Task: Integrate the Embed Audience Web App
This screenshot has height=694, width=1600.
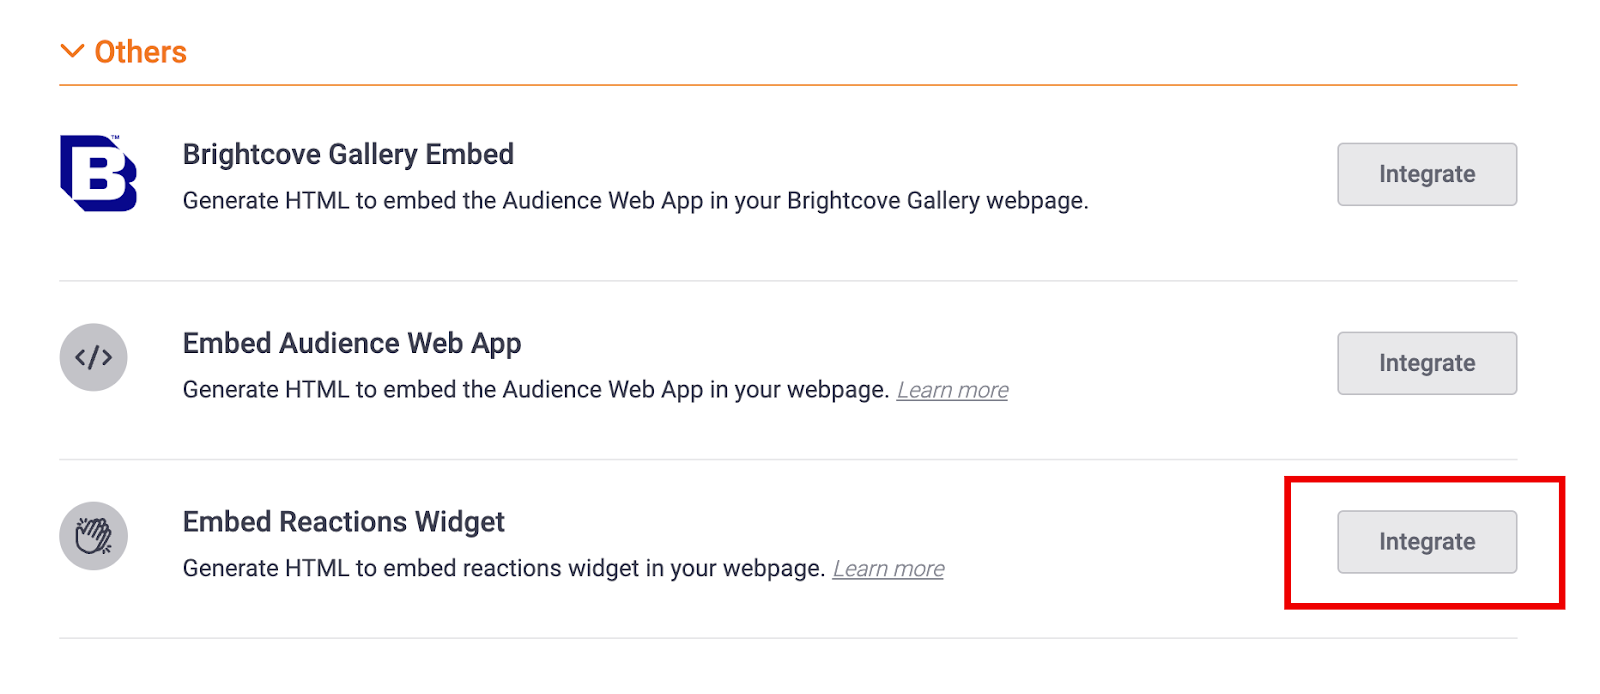Action: [1426, 363]
